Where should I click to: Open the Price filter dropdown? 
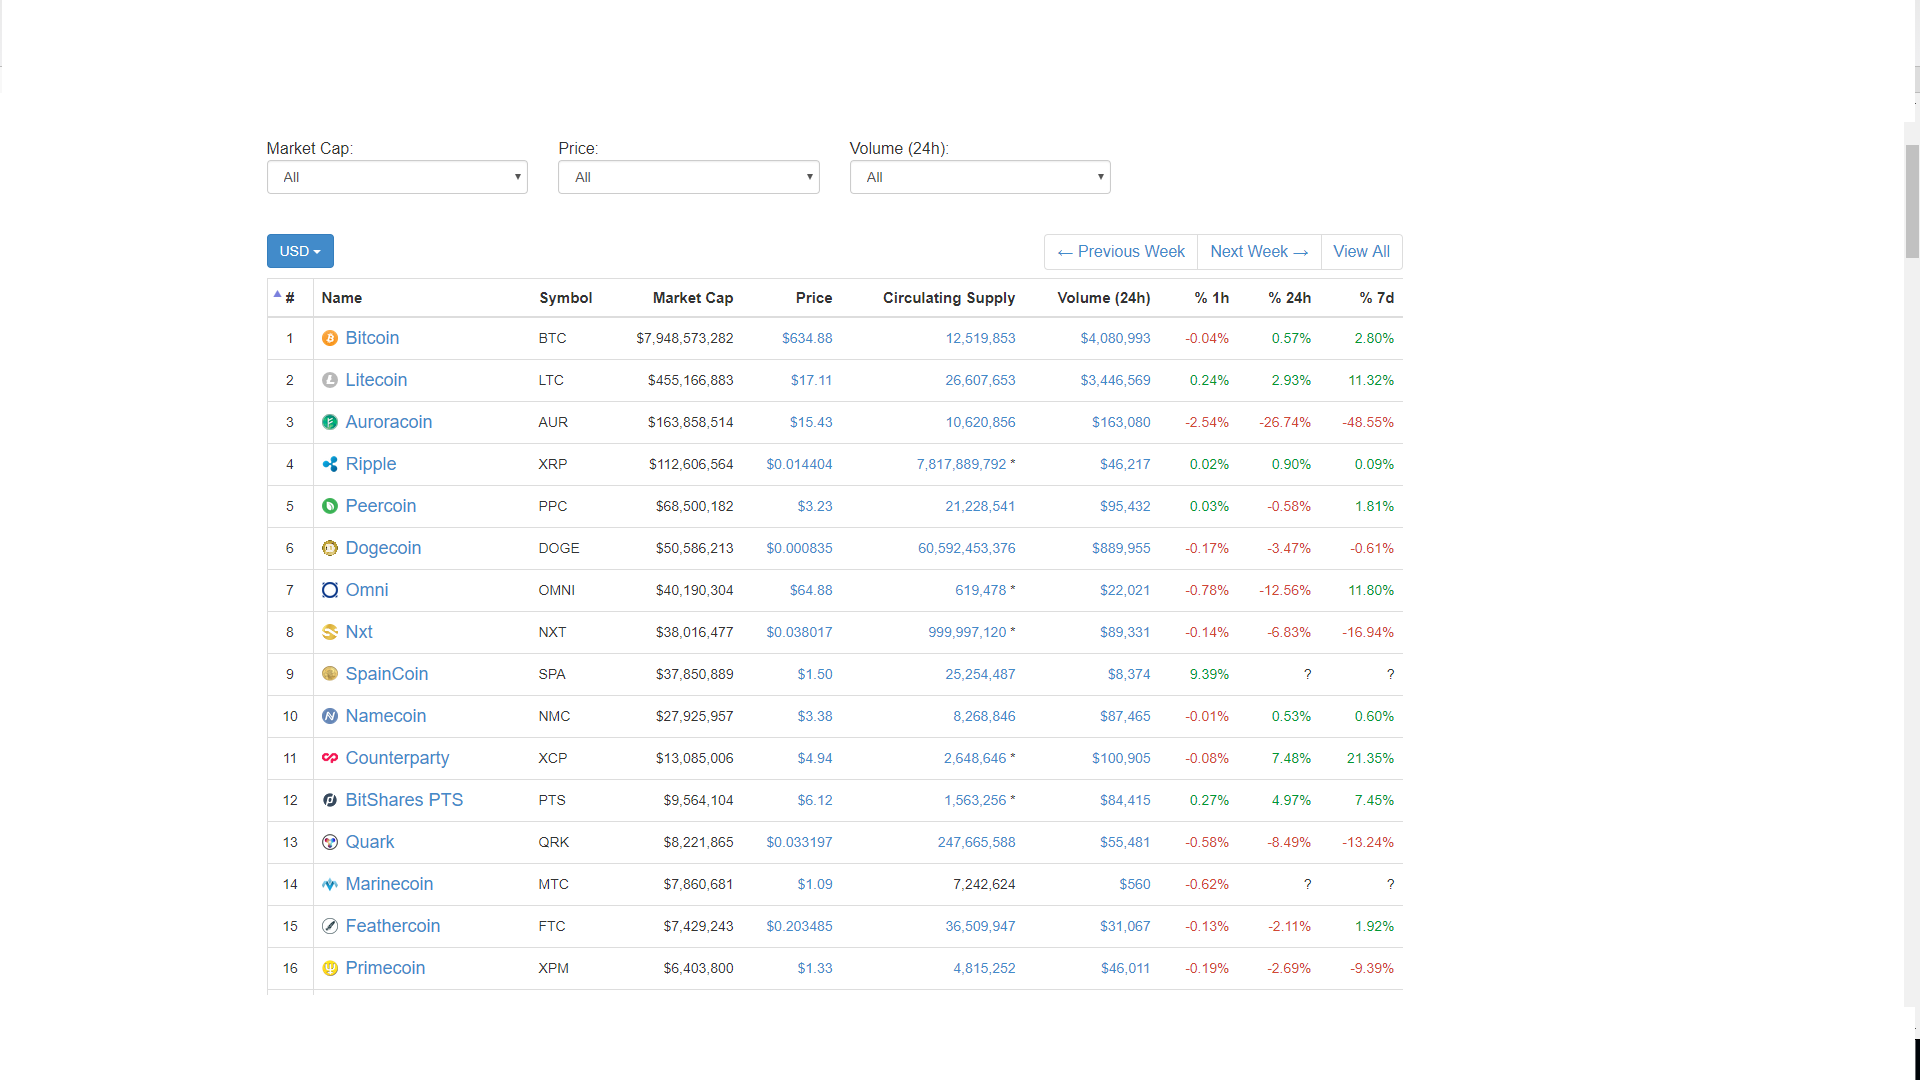click(689, 177)
